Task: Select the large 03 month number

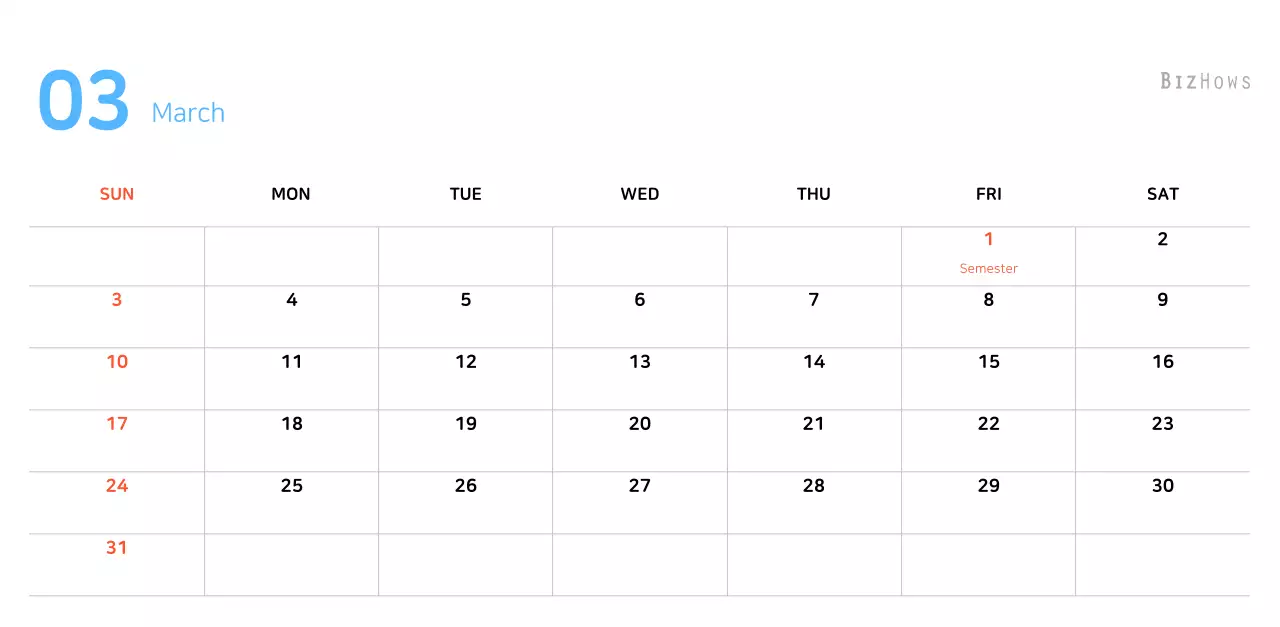Action: [84, 101]
